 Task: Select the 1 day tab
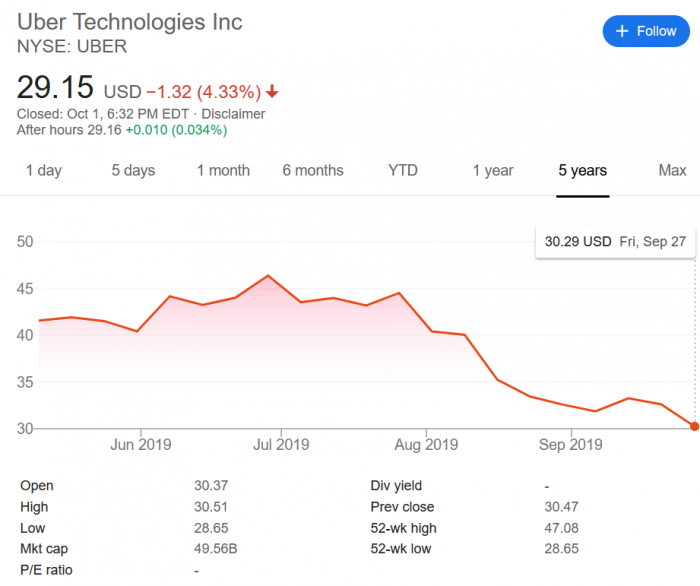43,170
